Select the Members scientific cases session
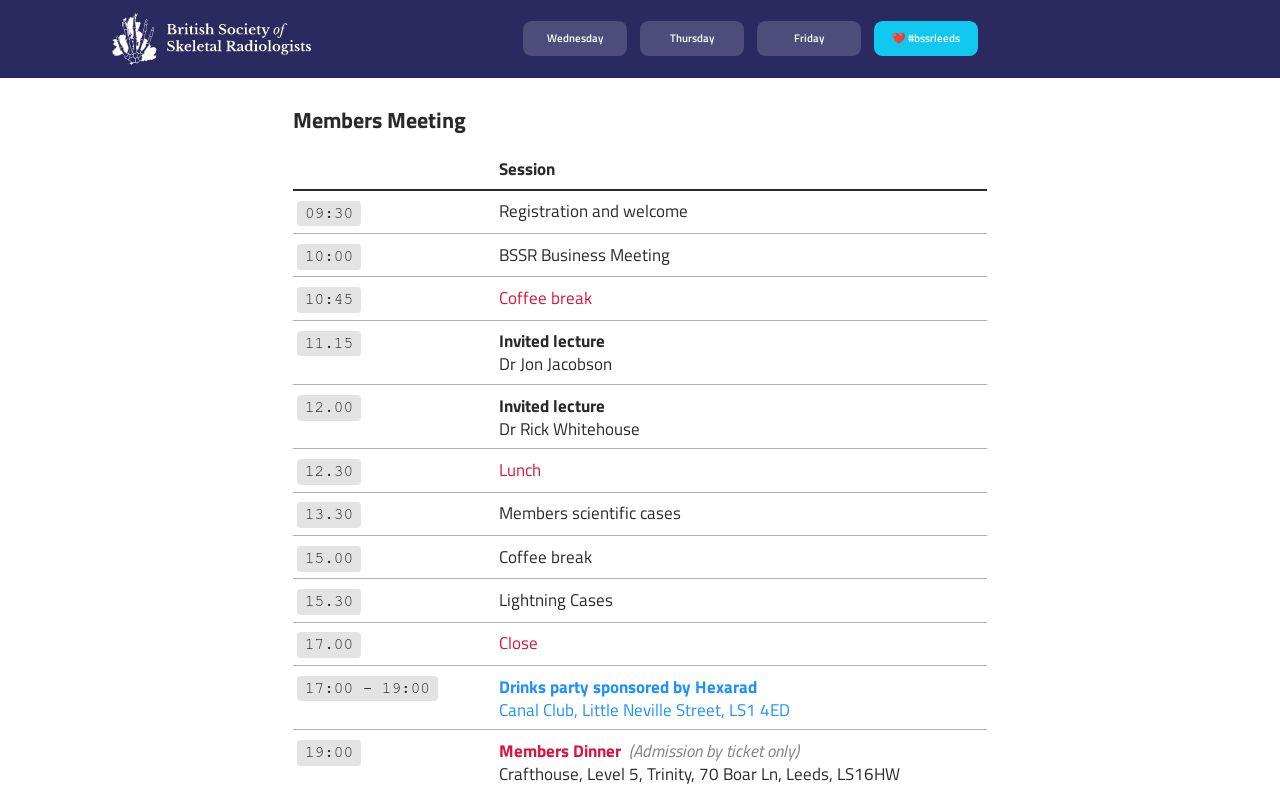This screenshot has height=800, width=1280. tap(589, 513)
